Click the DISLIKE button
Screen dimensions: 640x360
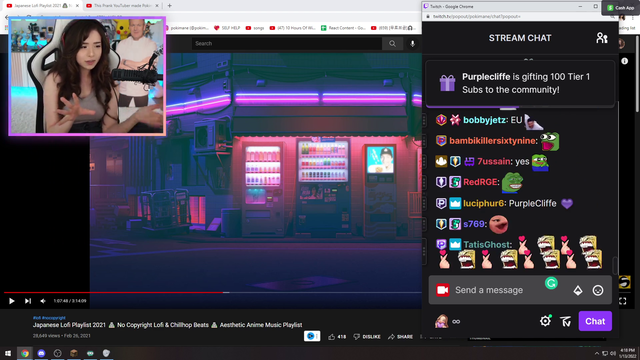pyautogui.click(x=367, y=337)
